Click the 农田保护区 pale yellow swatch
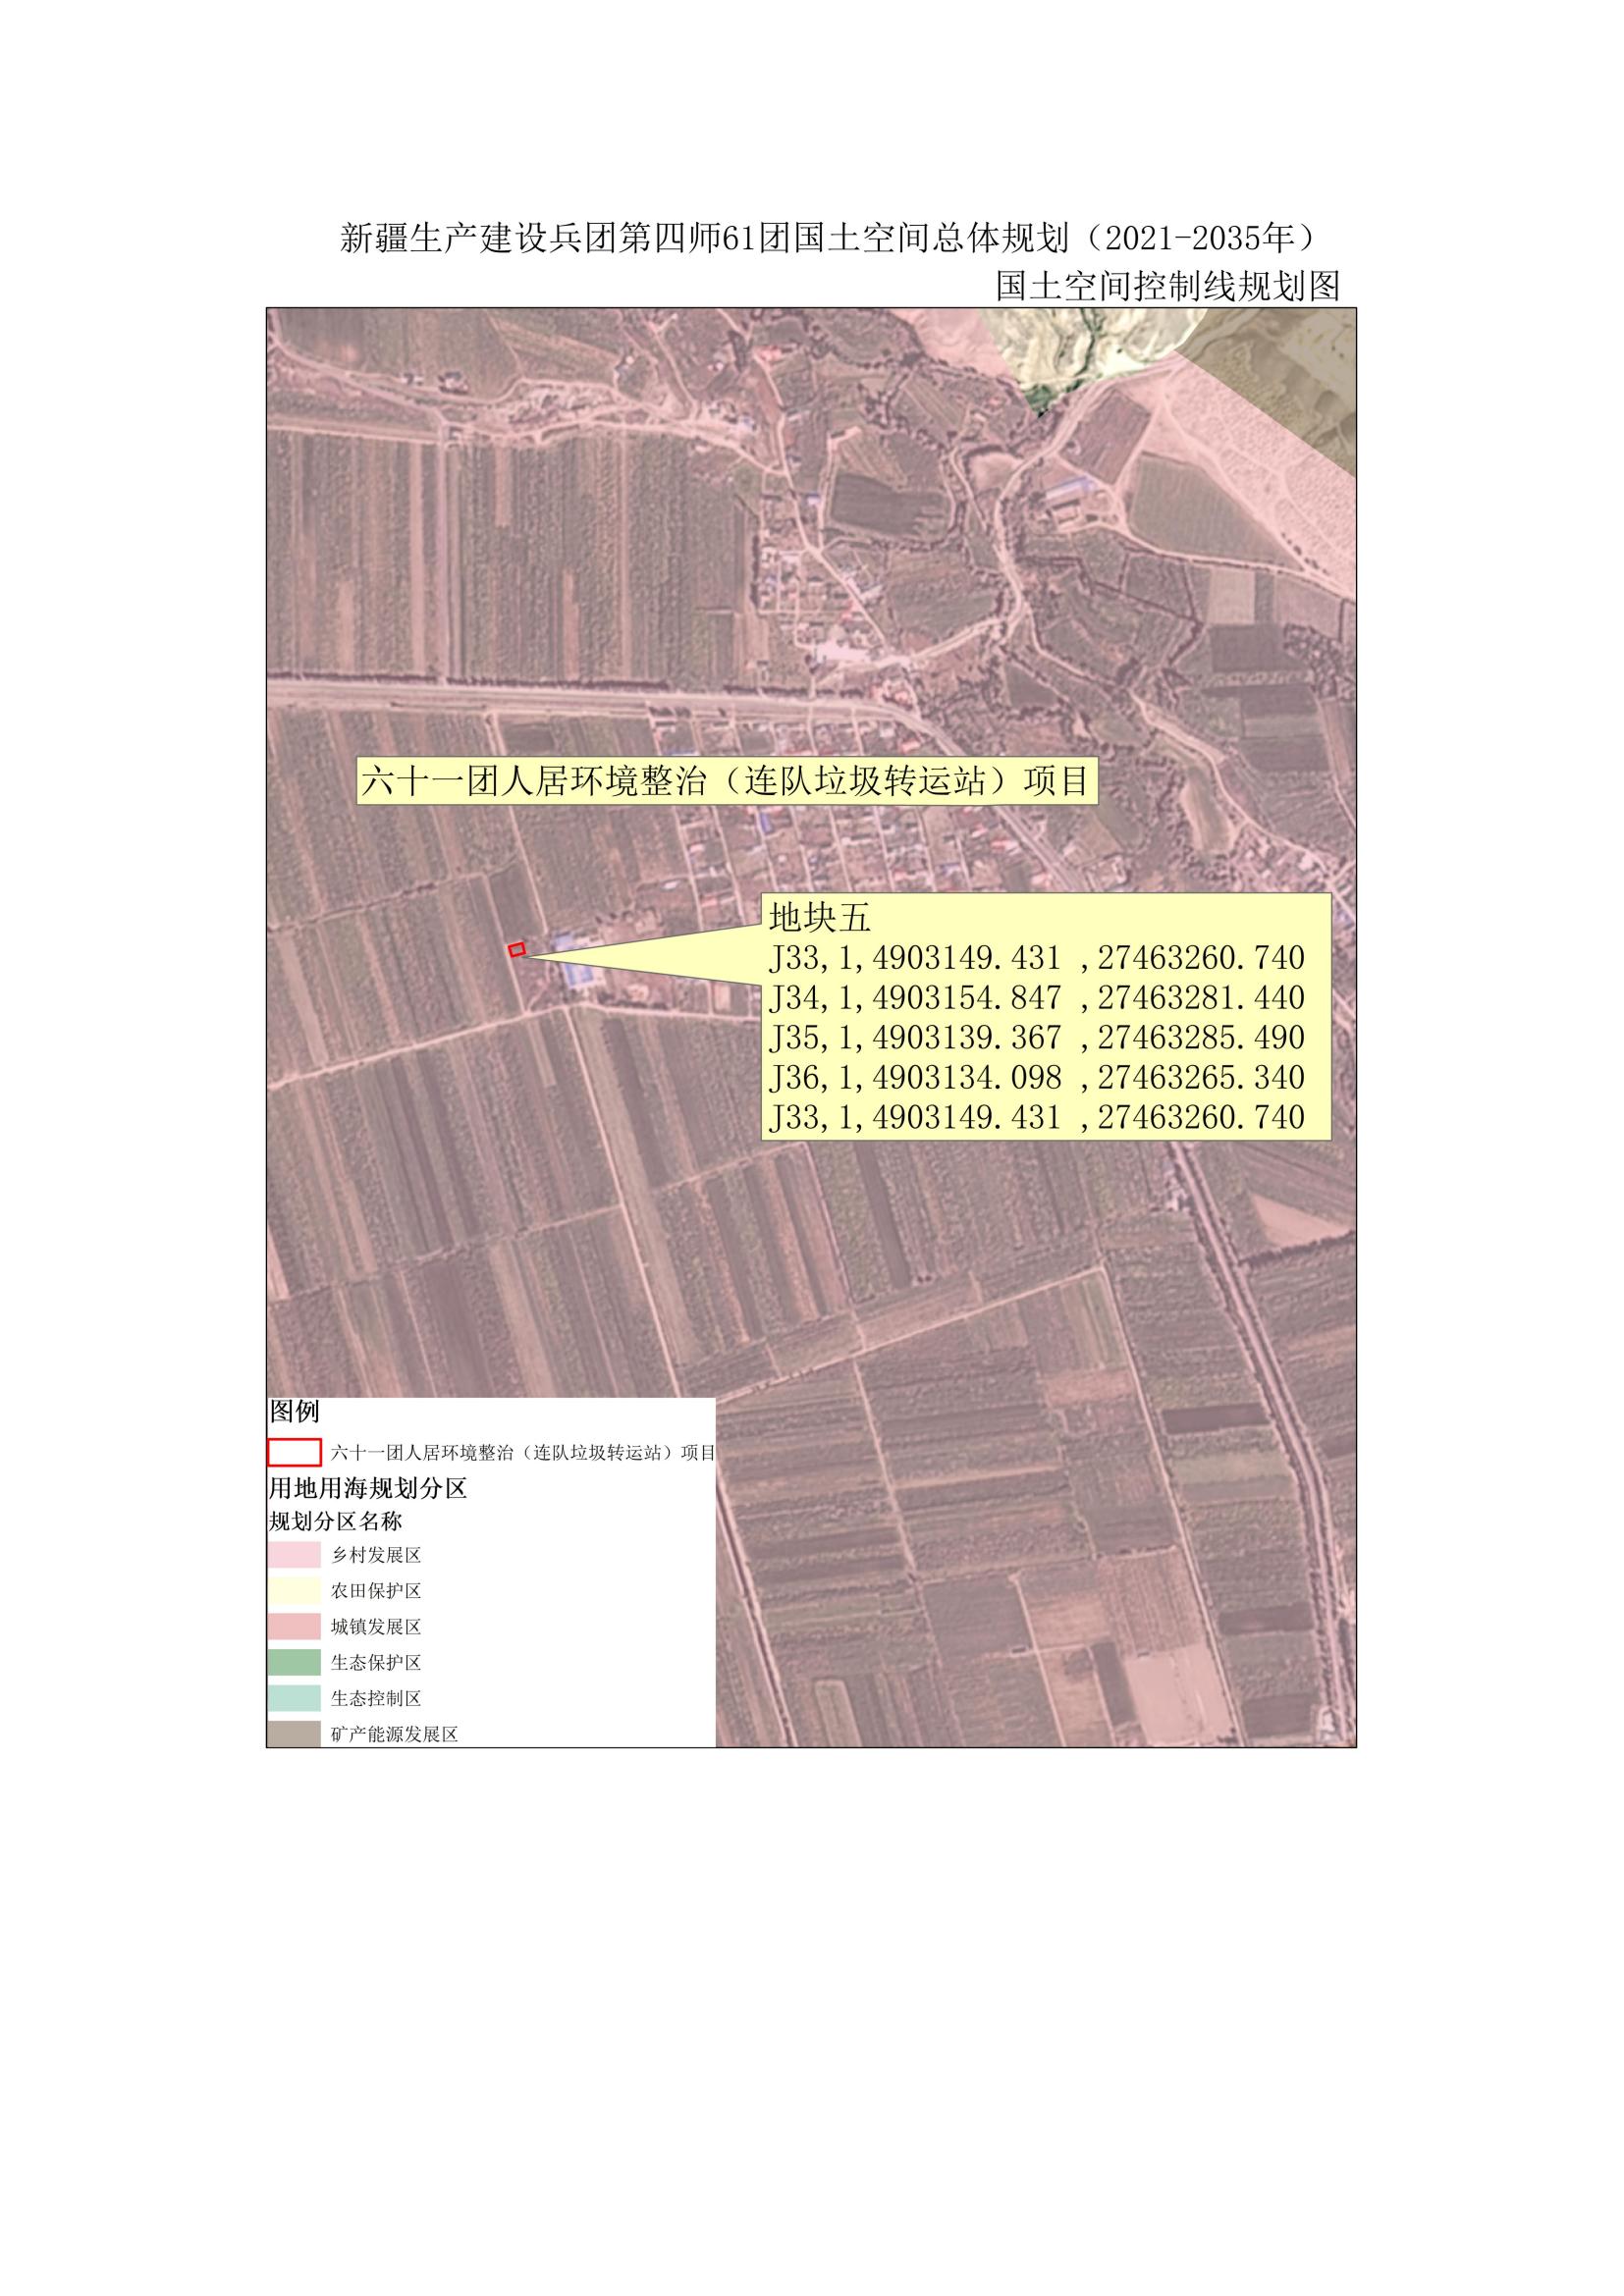The height and width of the screenshot is (2296, 1624). pos(294,1591)
